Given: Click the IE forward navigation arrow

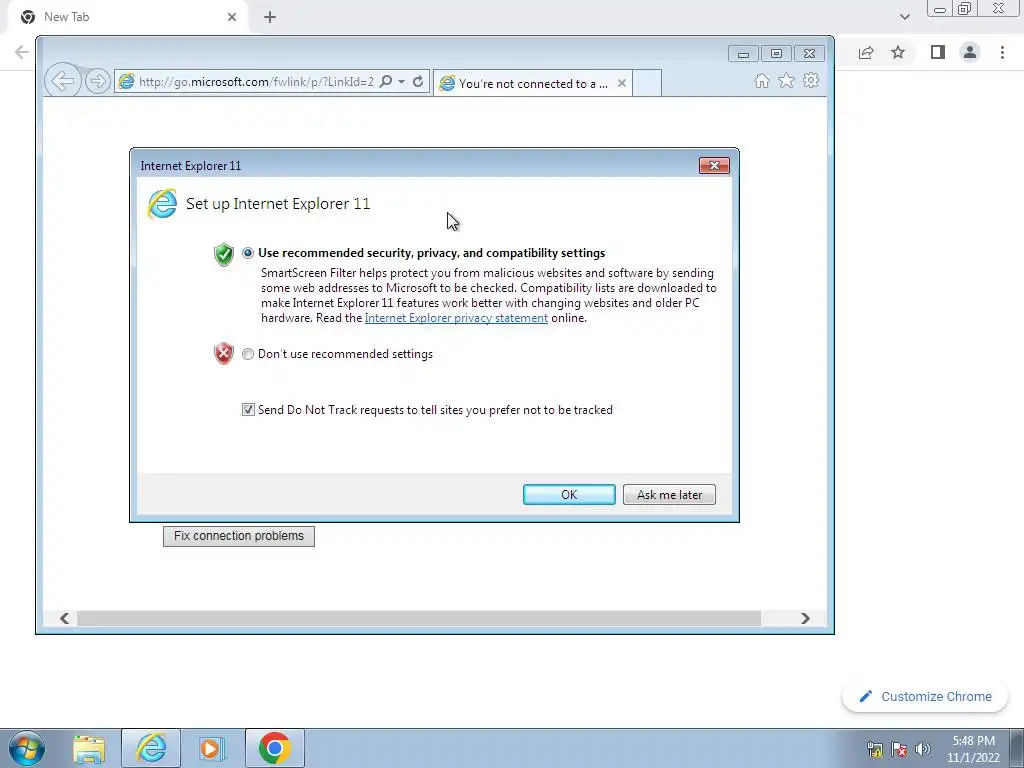Looking at the screenshot, I should (97, 82).
